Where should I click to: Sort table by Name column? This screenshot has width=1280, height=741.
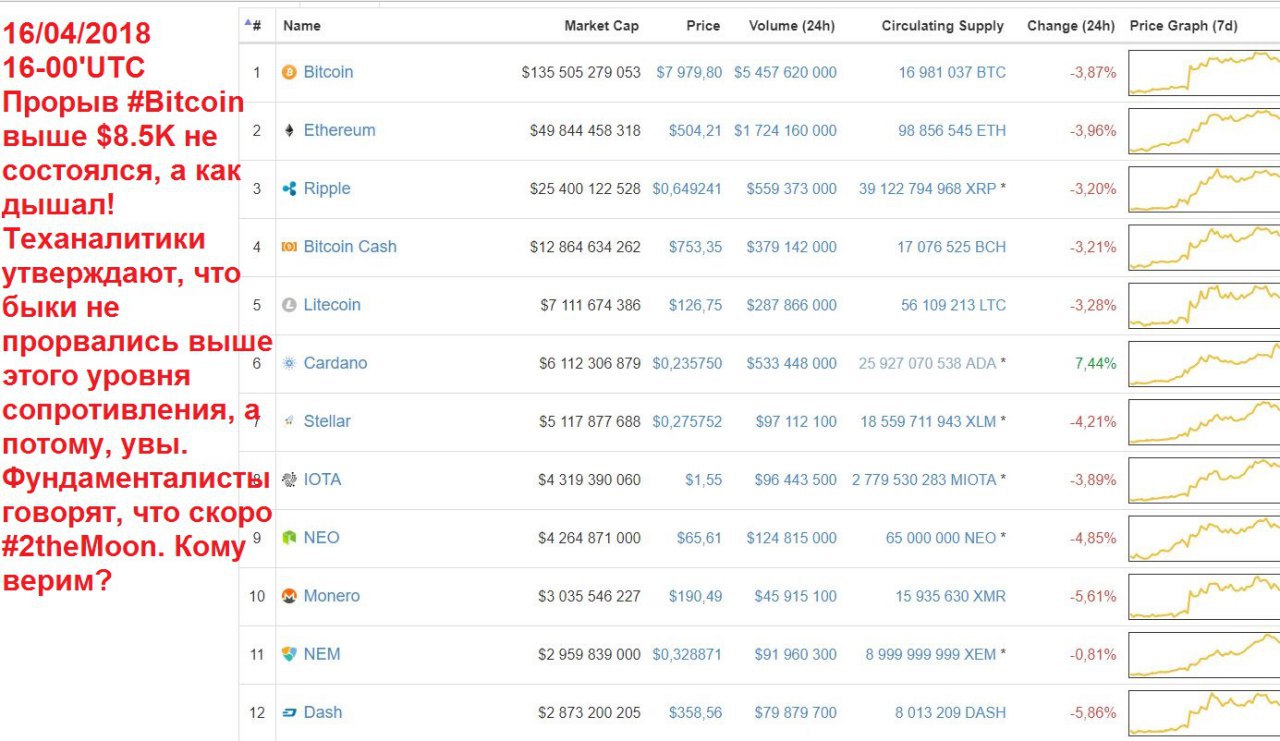[x=302, y=26]
